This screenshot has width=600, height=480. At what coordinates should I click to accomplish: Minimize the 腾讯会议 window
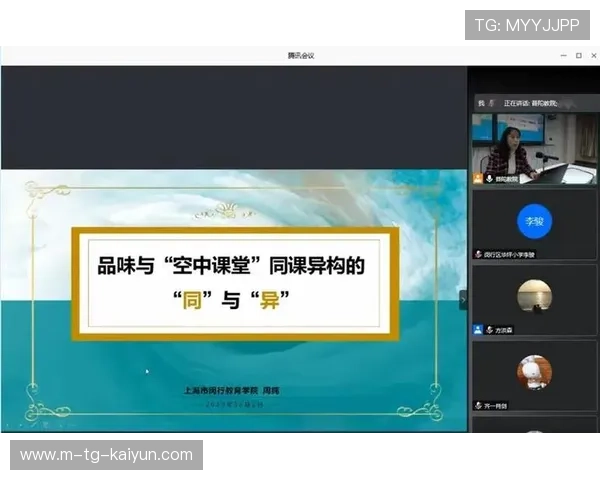point(563,56)
